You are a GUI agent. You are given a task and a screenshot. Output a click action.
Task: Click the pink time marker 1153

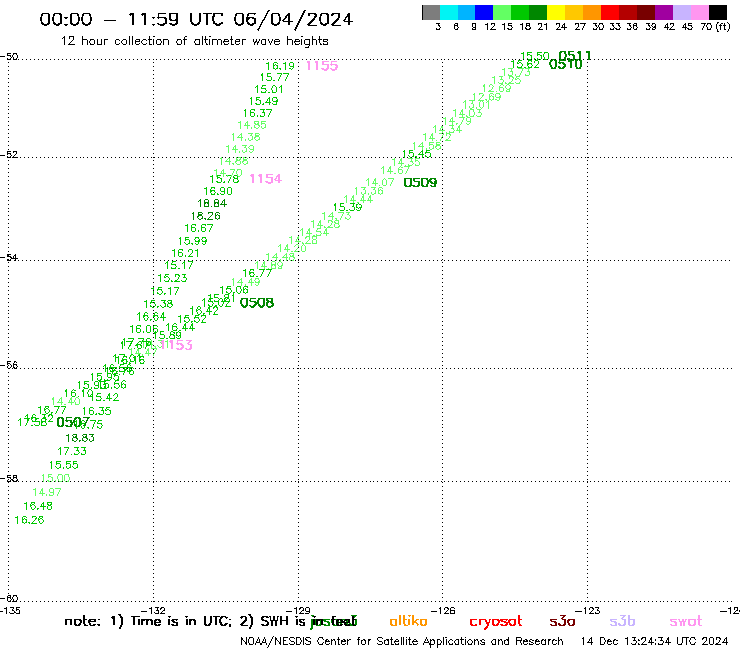pyautogui.click(x=176, y=345)
